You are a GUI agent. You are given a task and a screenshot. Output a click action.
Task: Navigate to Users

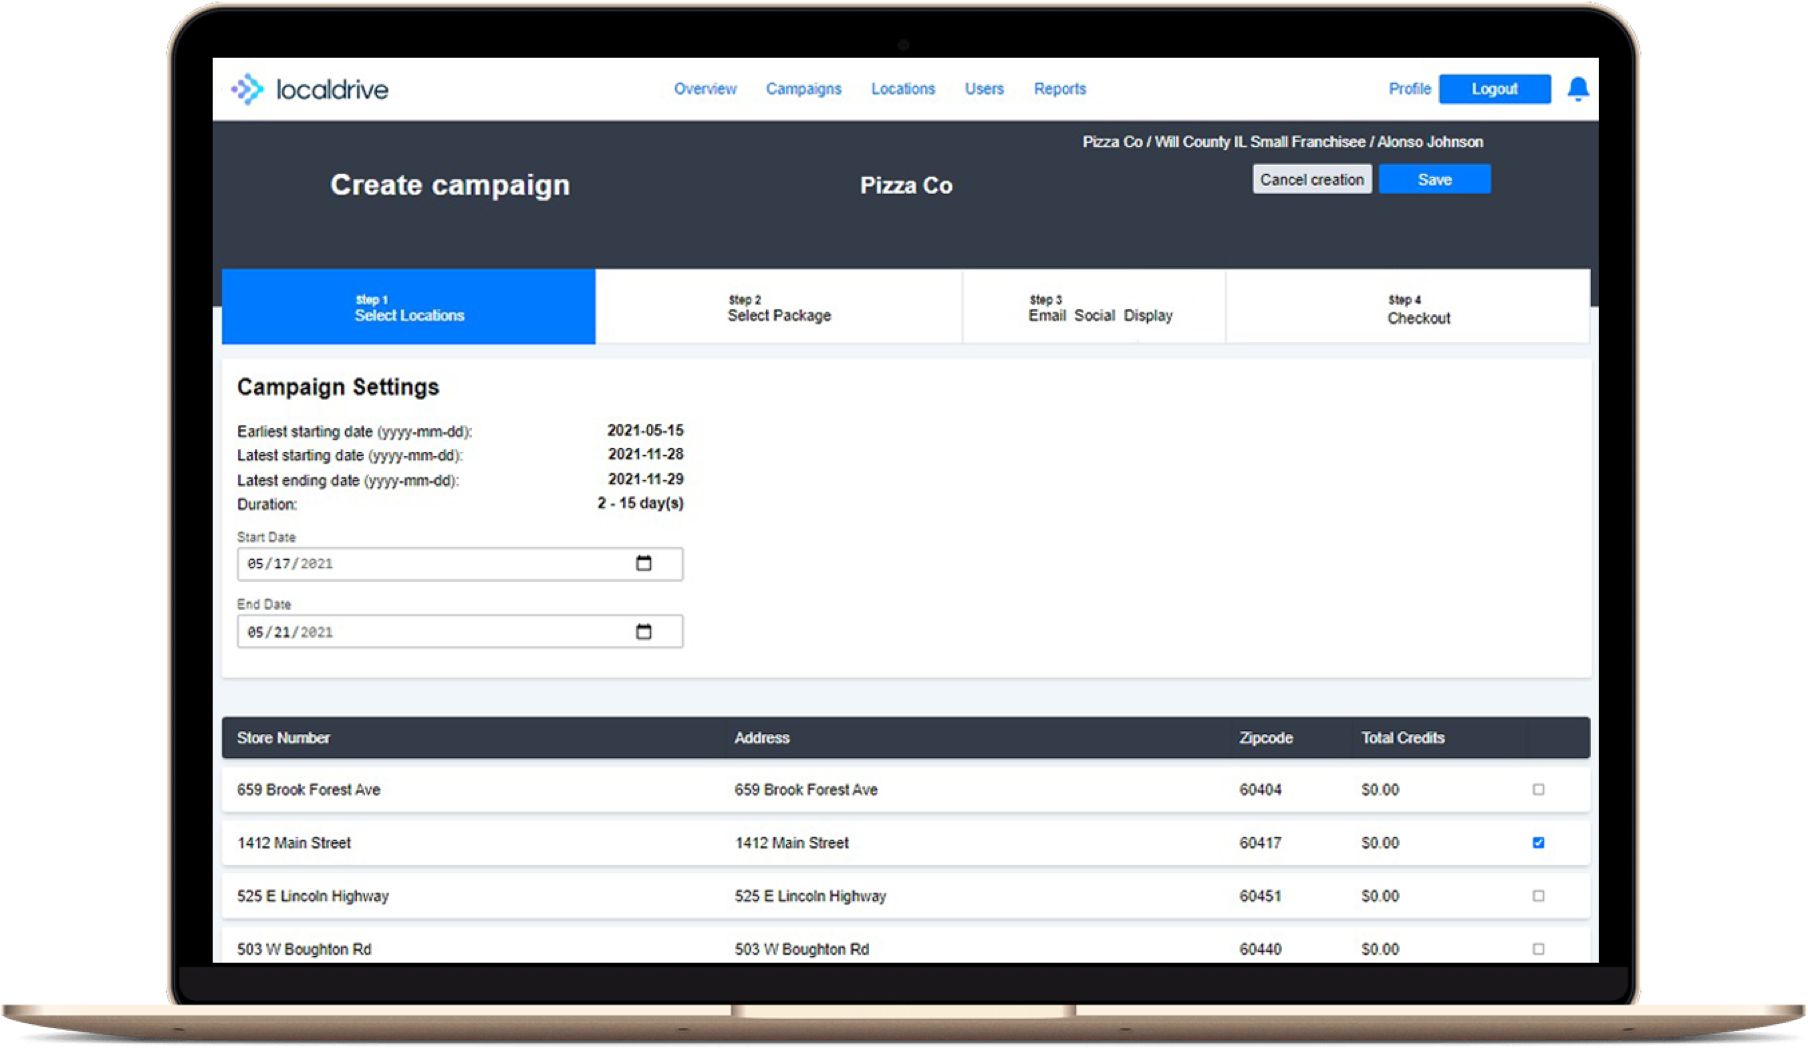coord(984,89)
